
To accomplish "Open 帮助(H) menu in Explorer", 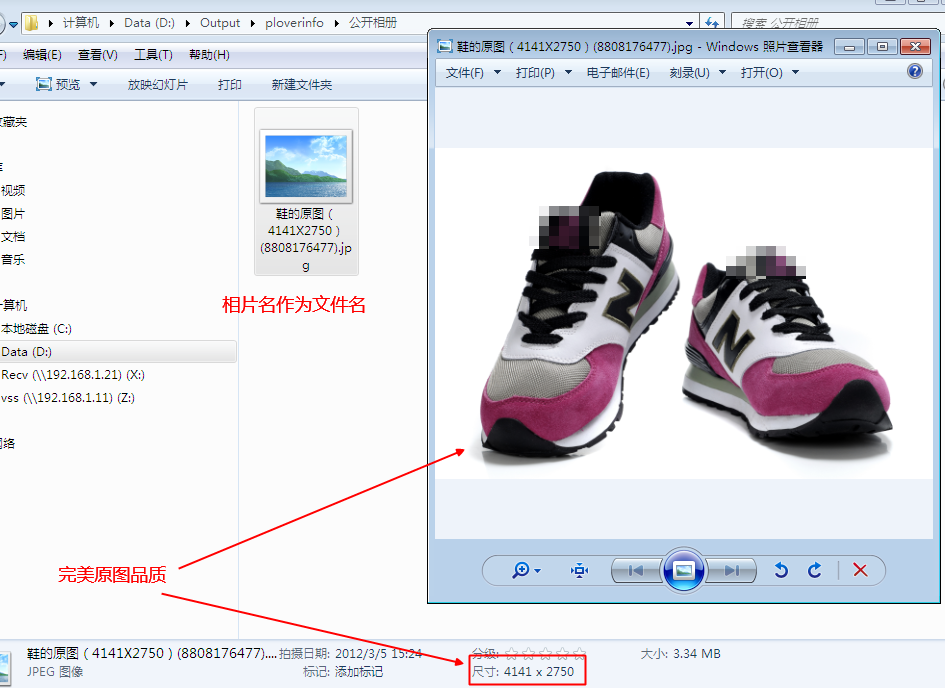I will click(209, 55).
